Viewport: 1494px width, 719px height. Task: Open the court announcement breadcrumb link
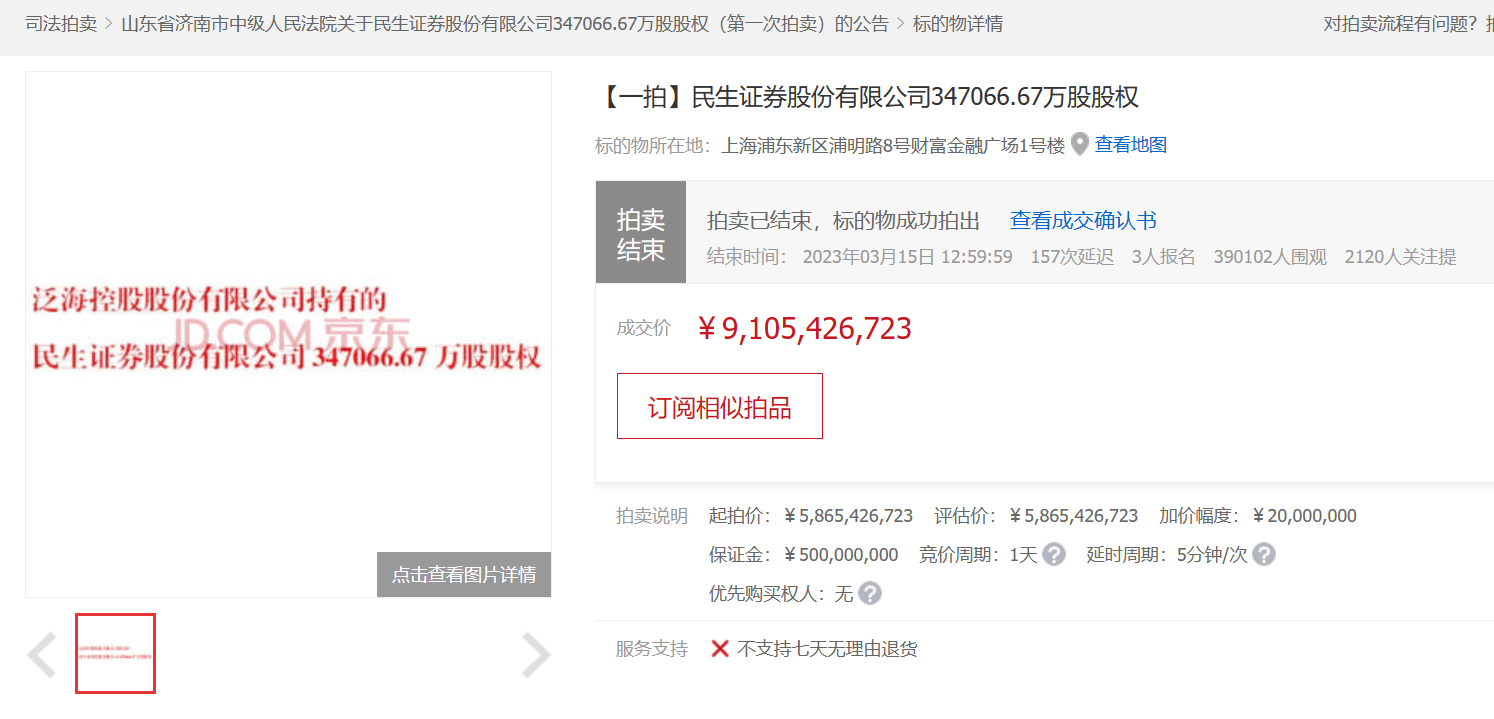click(x=505, y=24)
